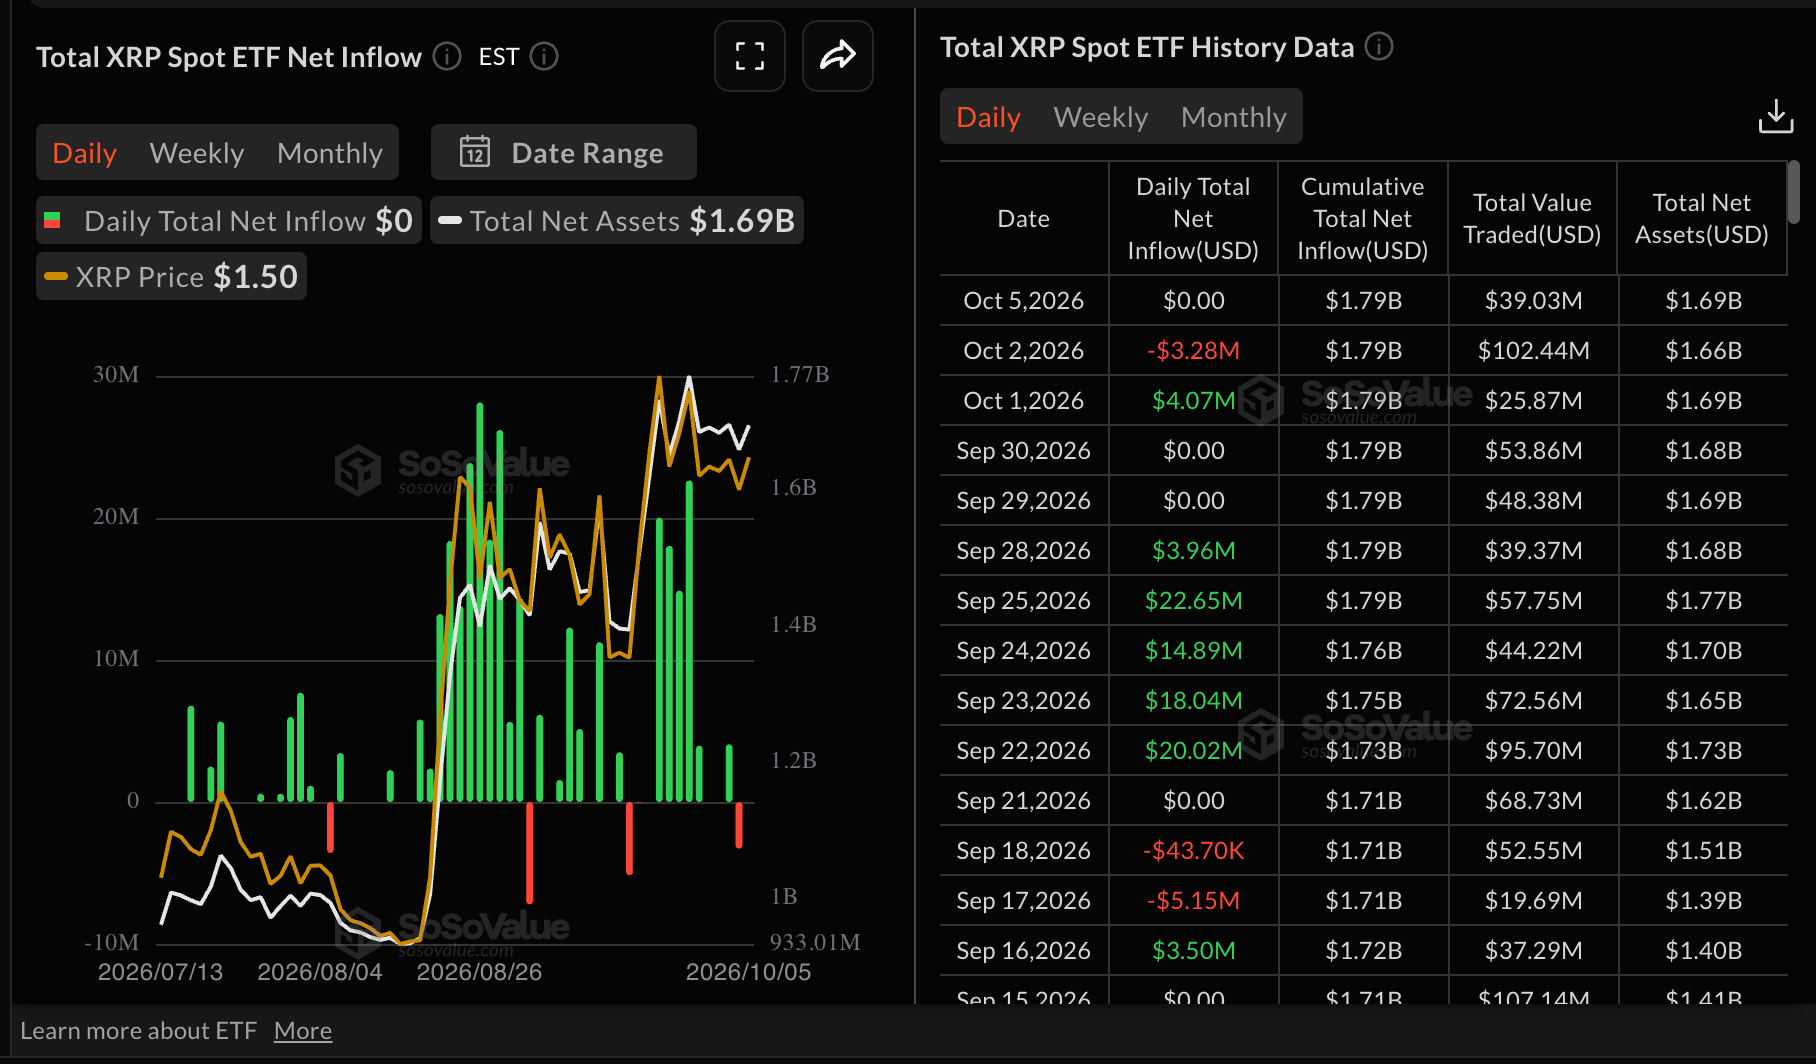Select the Sep 21,2026 date cell
Screen dimensions: 1816x1064
click(1024, 800)
